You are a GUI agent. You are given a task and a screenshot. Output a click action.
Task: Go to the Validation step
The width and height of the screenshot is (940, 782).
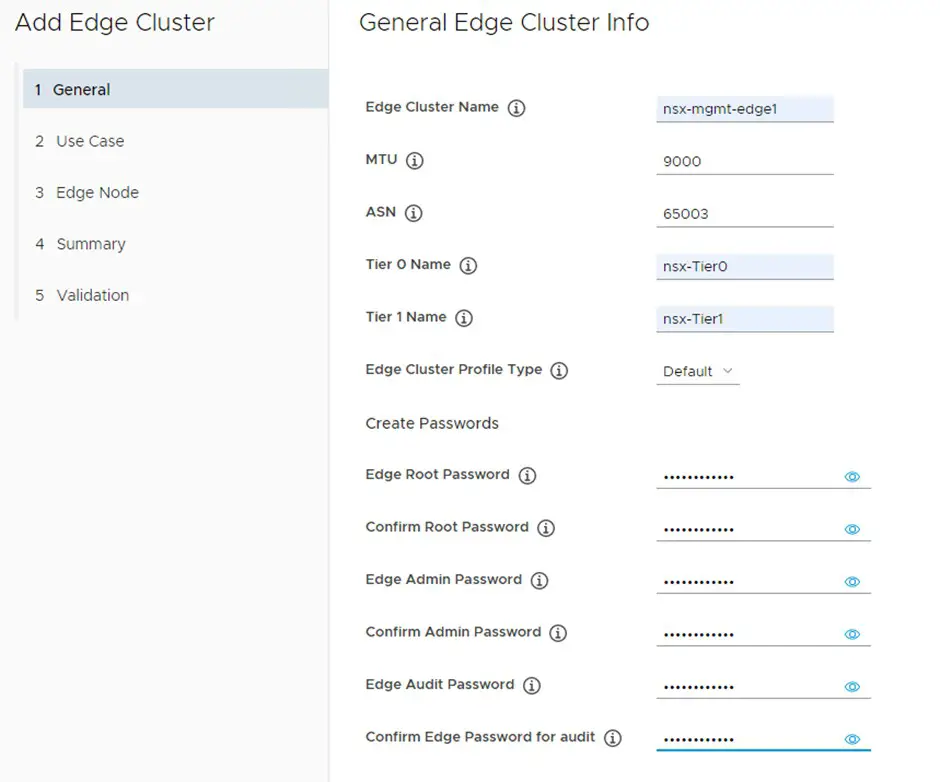94,295
